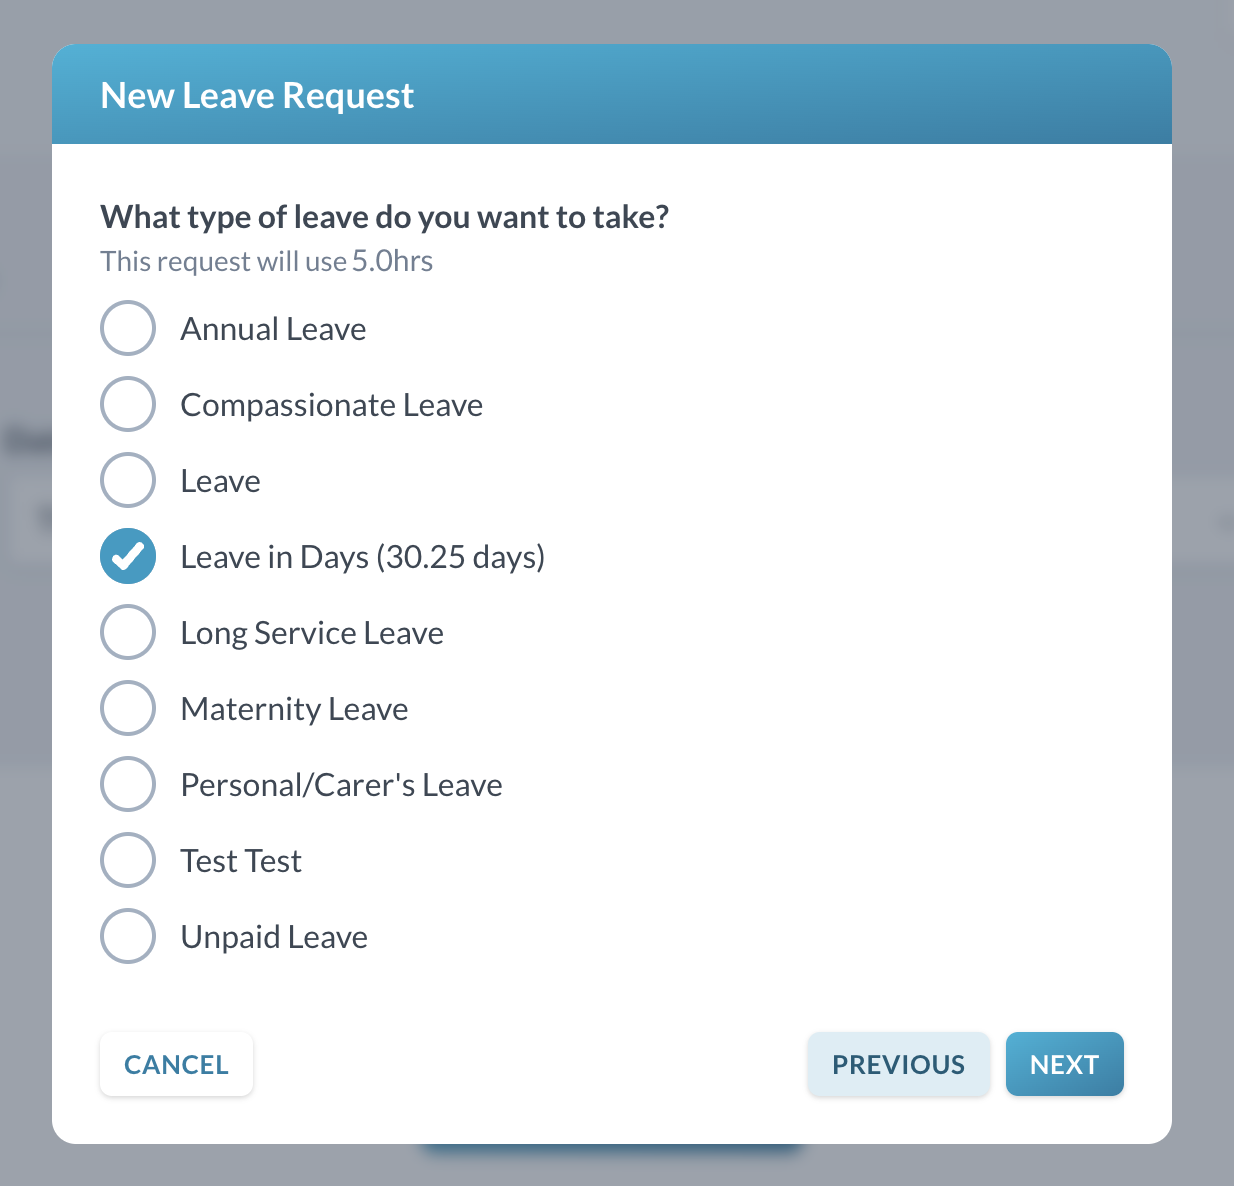Select the Long Service Leave radio button
Image resolution: width=1234 pixels, height=1186 pixels.
[x=128, y=632]
